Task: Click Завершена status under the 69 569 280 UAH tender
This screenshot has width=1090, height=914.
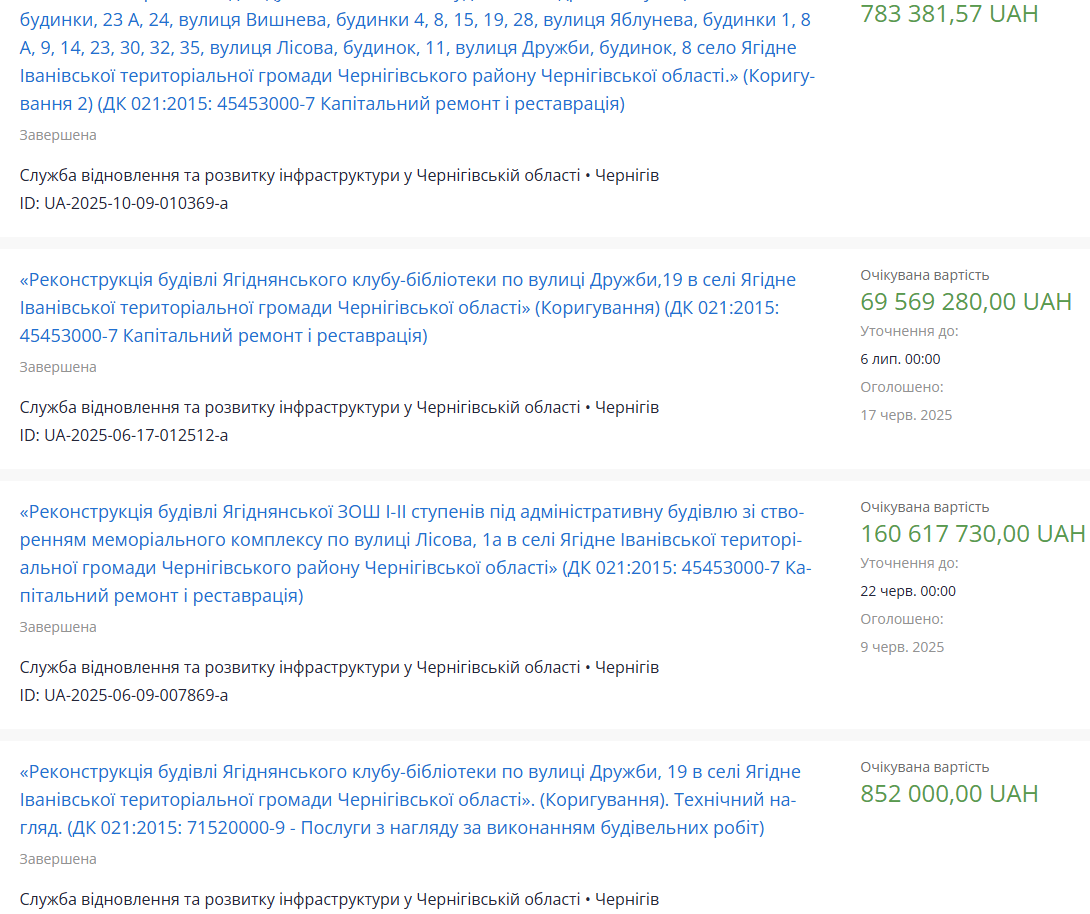Action: pos(58,367)
